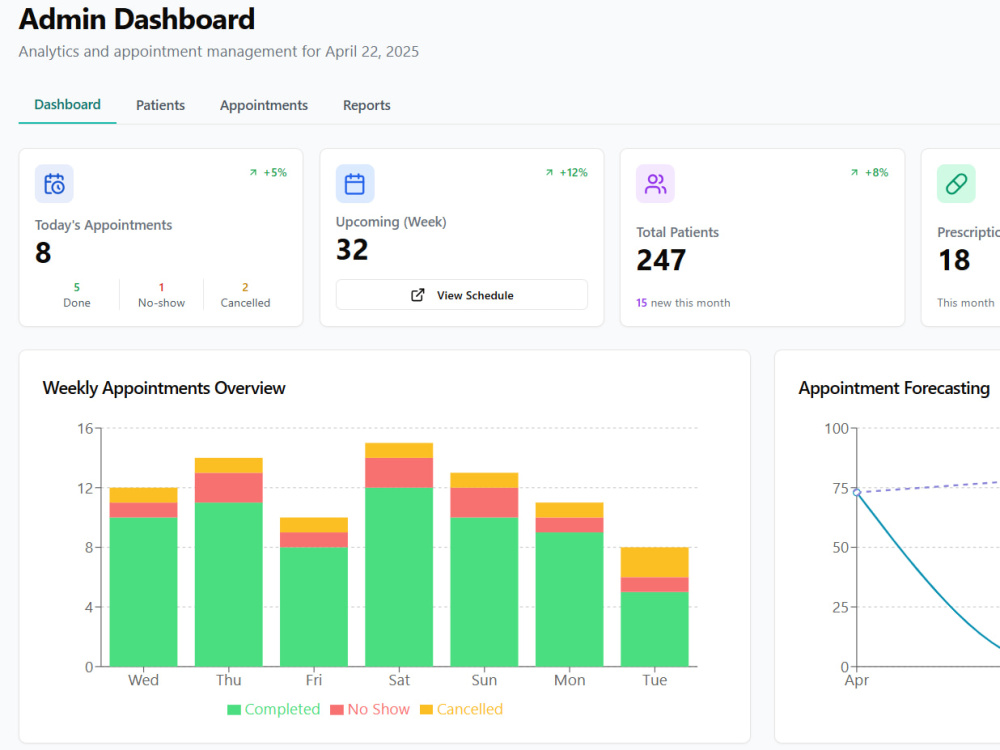Toggle the No Show legend item

point(370,709)
